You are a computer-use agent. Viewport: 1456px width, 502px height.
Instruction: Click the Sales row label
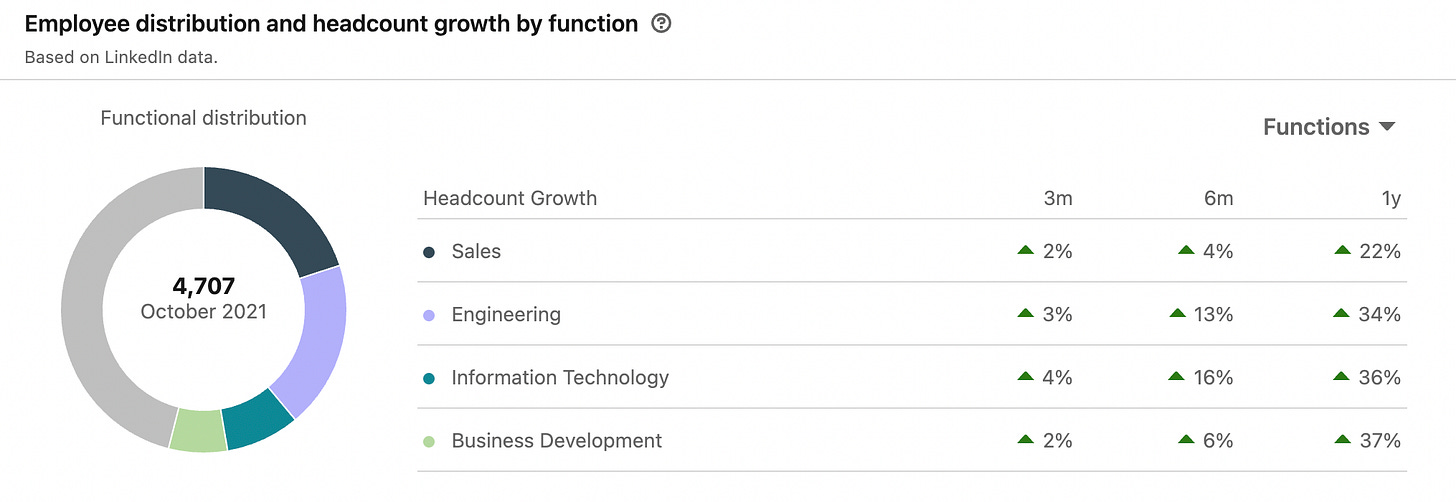(x=476, y=252)
